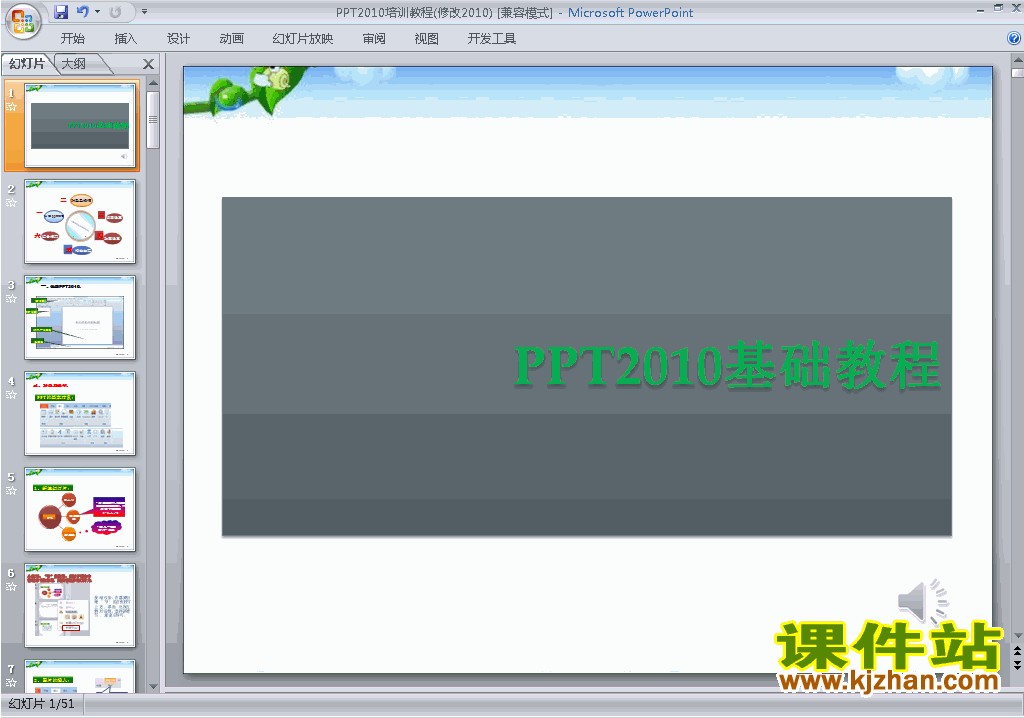This screenshot has width=1024, height=718.
Task: Select slide 3 thumbnail
Action: 80,318
